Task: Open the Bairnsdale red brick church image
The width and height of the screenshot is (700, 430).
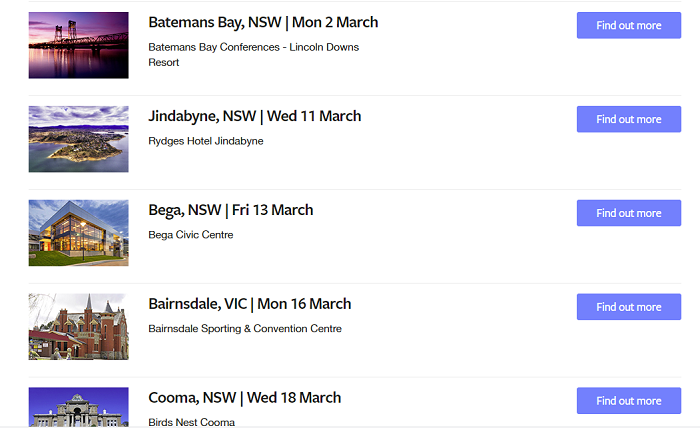Action: (78, 327)
